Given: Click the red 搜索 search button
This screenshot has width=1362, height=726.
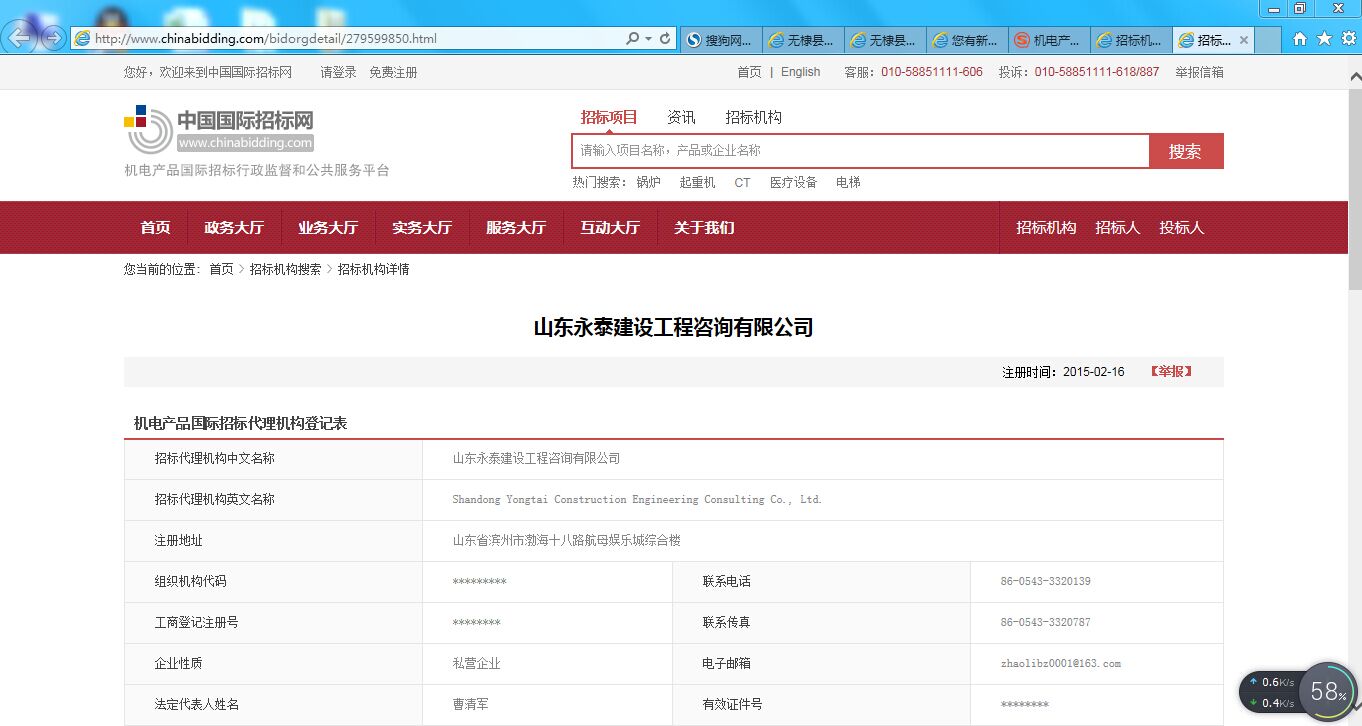Looking at the screenshot, I should [1185, 151].
